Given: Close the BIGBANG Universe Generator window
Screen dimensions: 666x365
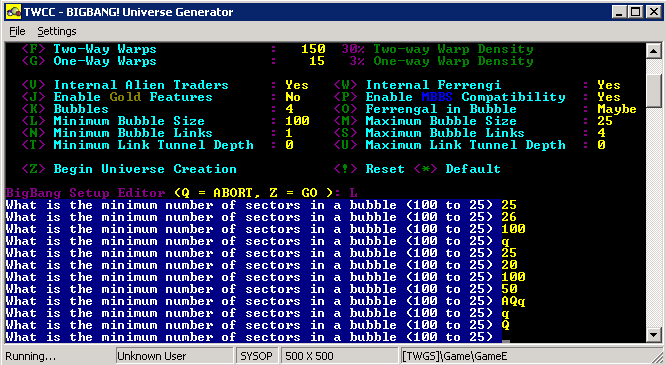Looking at the screenshot, I should [x=653, y=12].
